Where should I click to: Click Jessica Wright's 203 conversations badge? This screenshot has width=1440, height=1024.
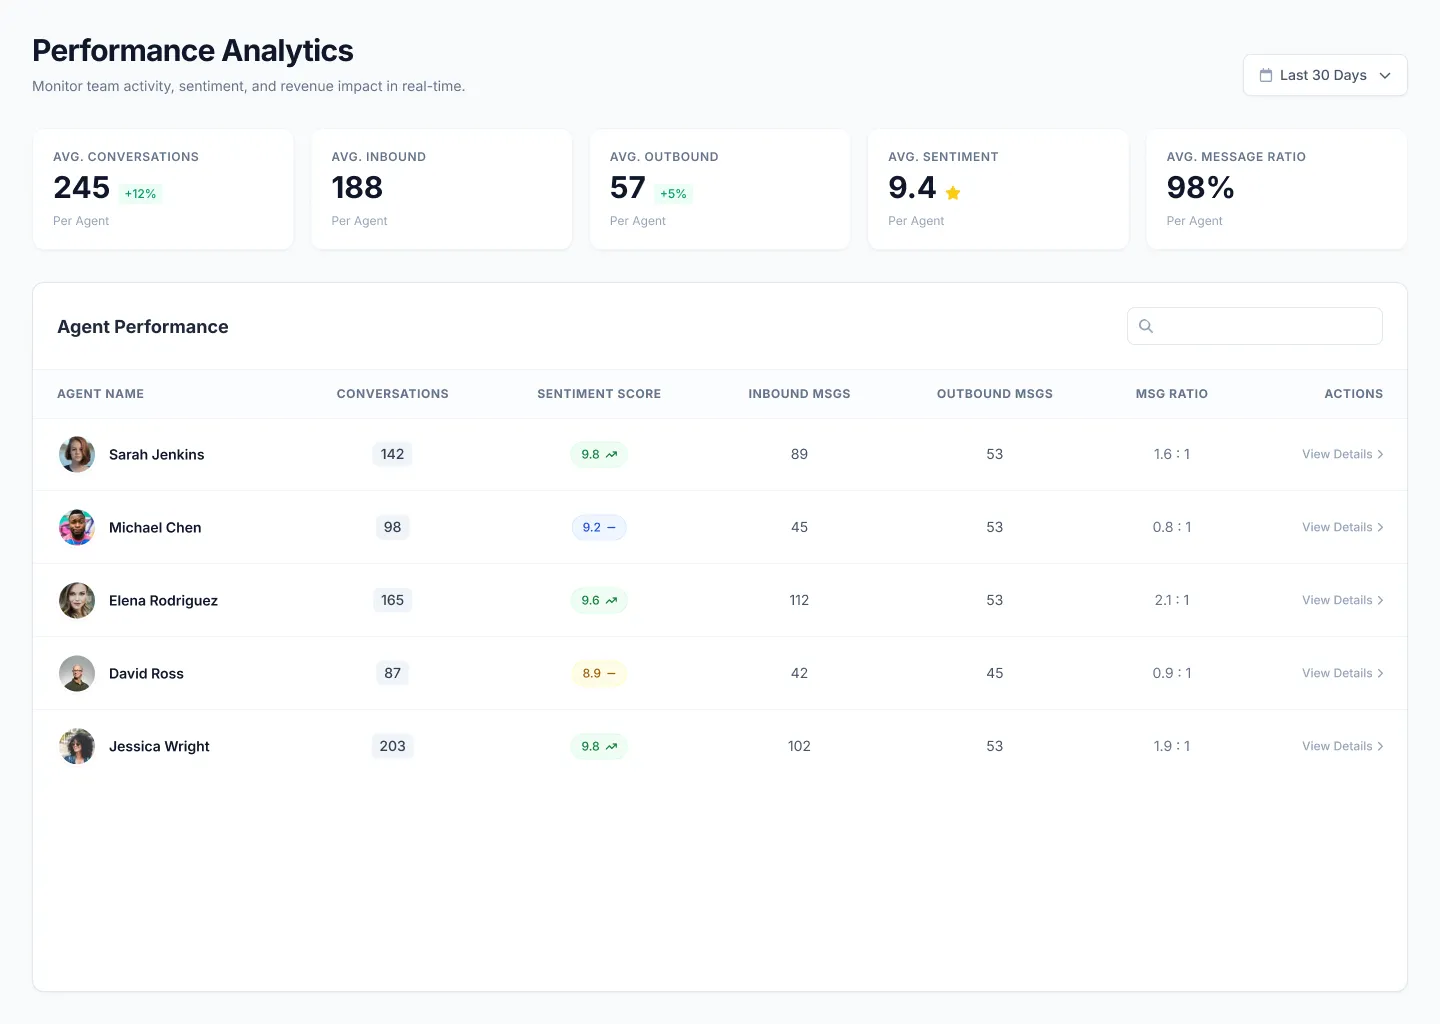[x=392, y=746]
